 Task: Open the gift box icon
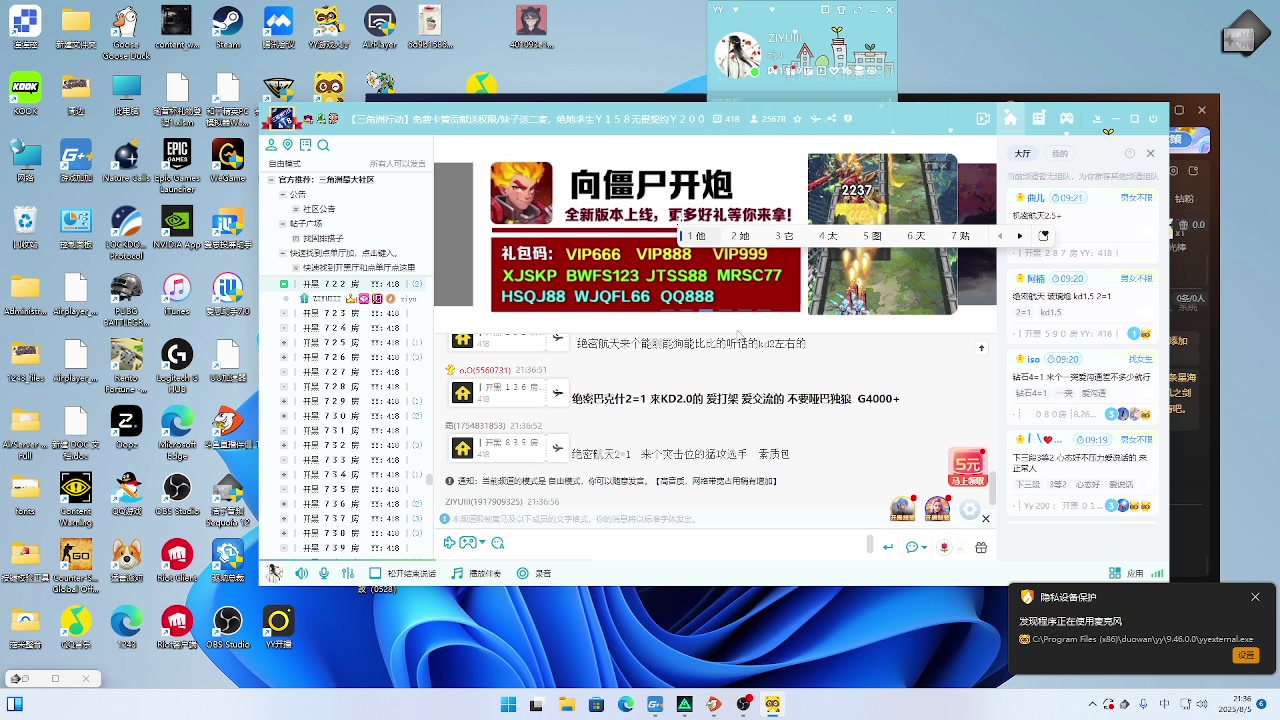(x=981, y=547)
